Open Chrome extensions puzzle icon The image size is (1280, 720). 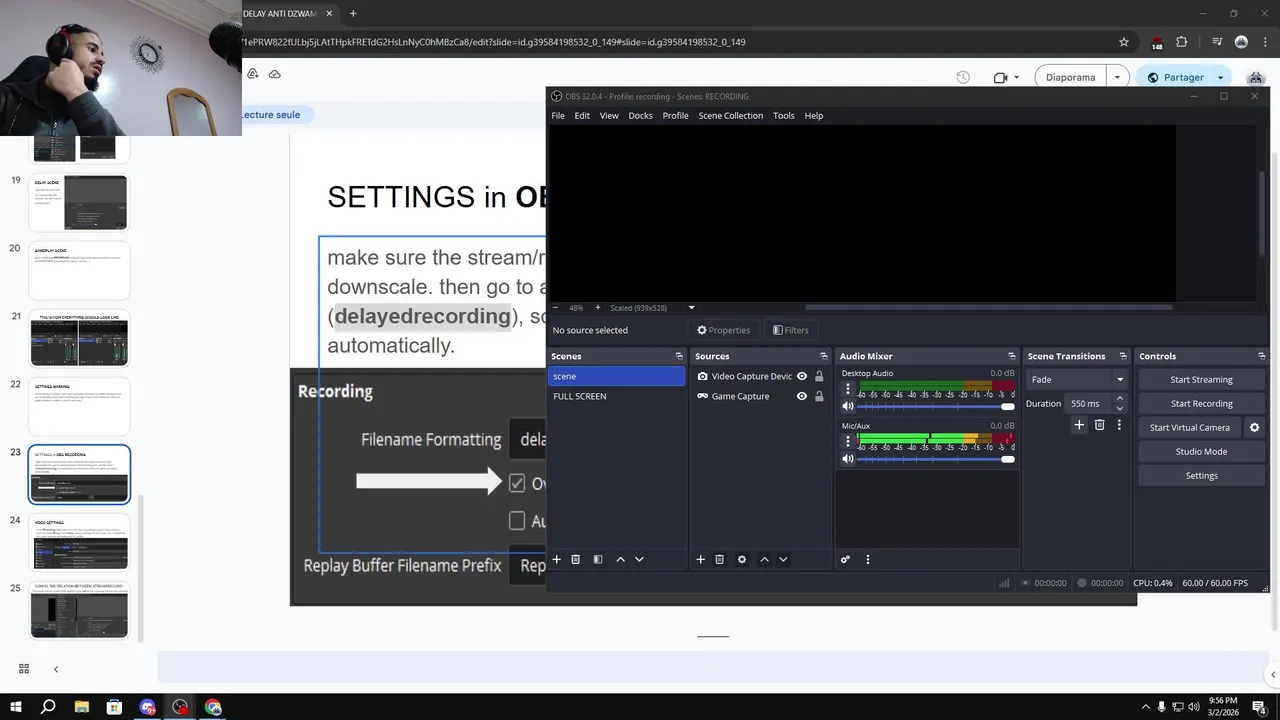(1182, 42)
